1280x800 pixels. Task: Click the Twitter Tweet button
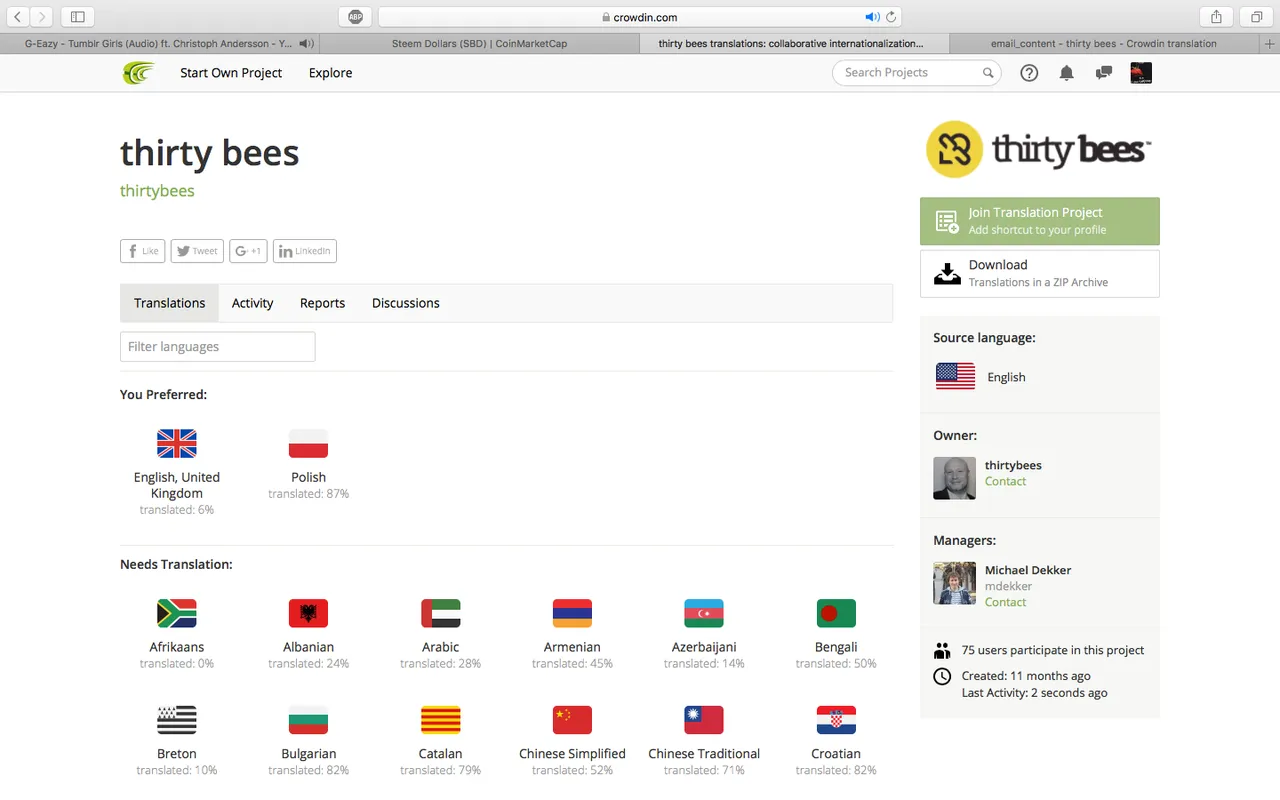(x=196, y=251)
